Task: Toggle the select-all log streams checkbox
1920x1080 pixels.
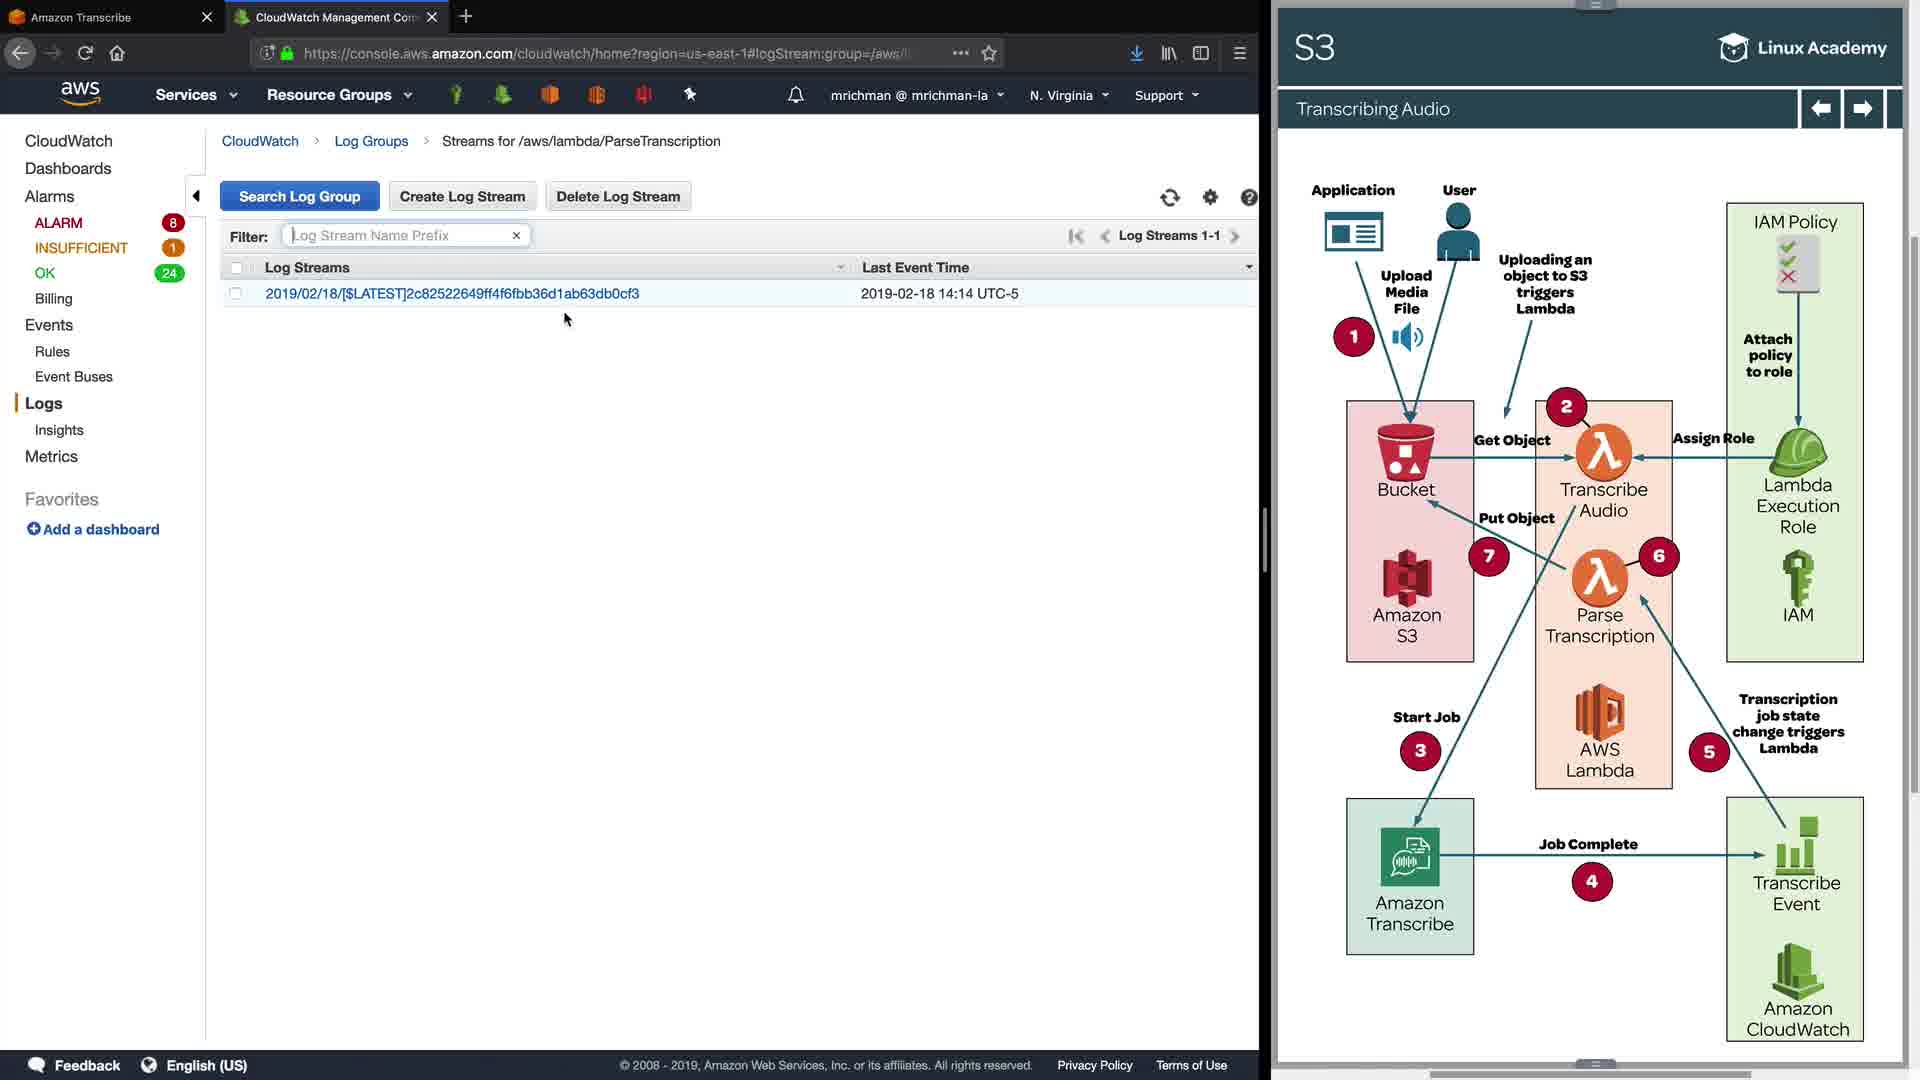Action: click(236, 267)
